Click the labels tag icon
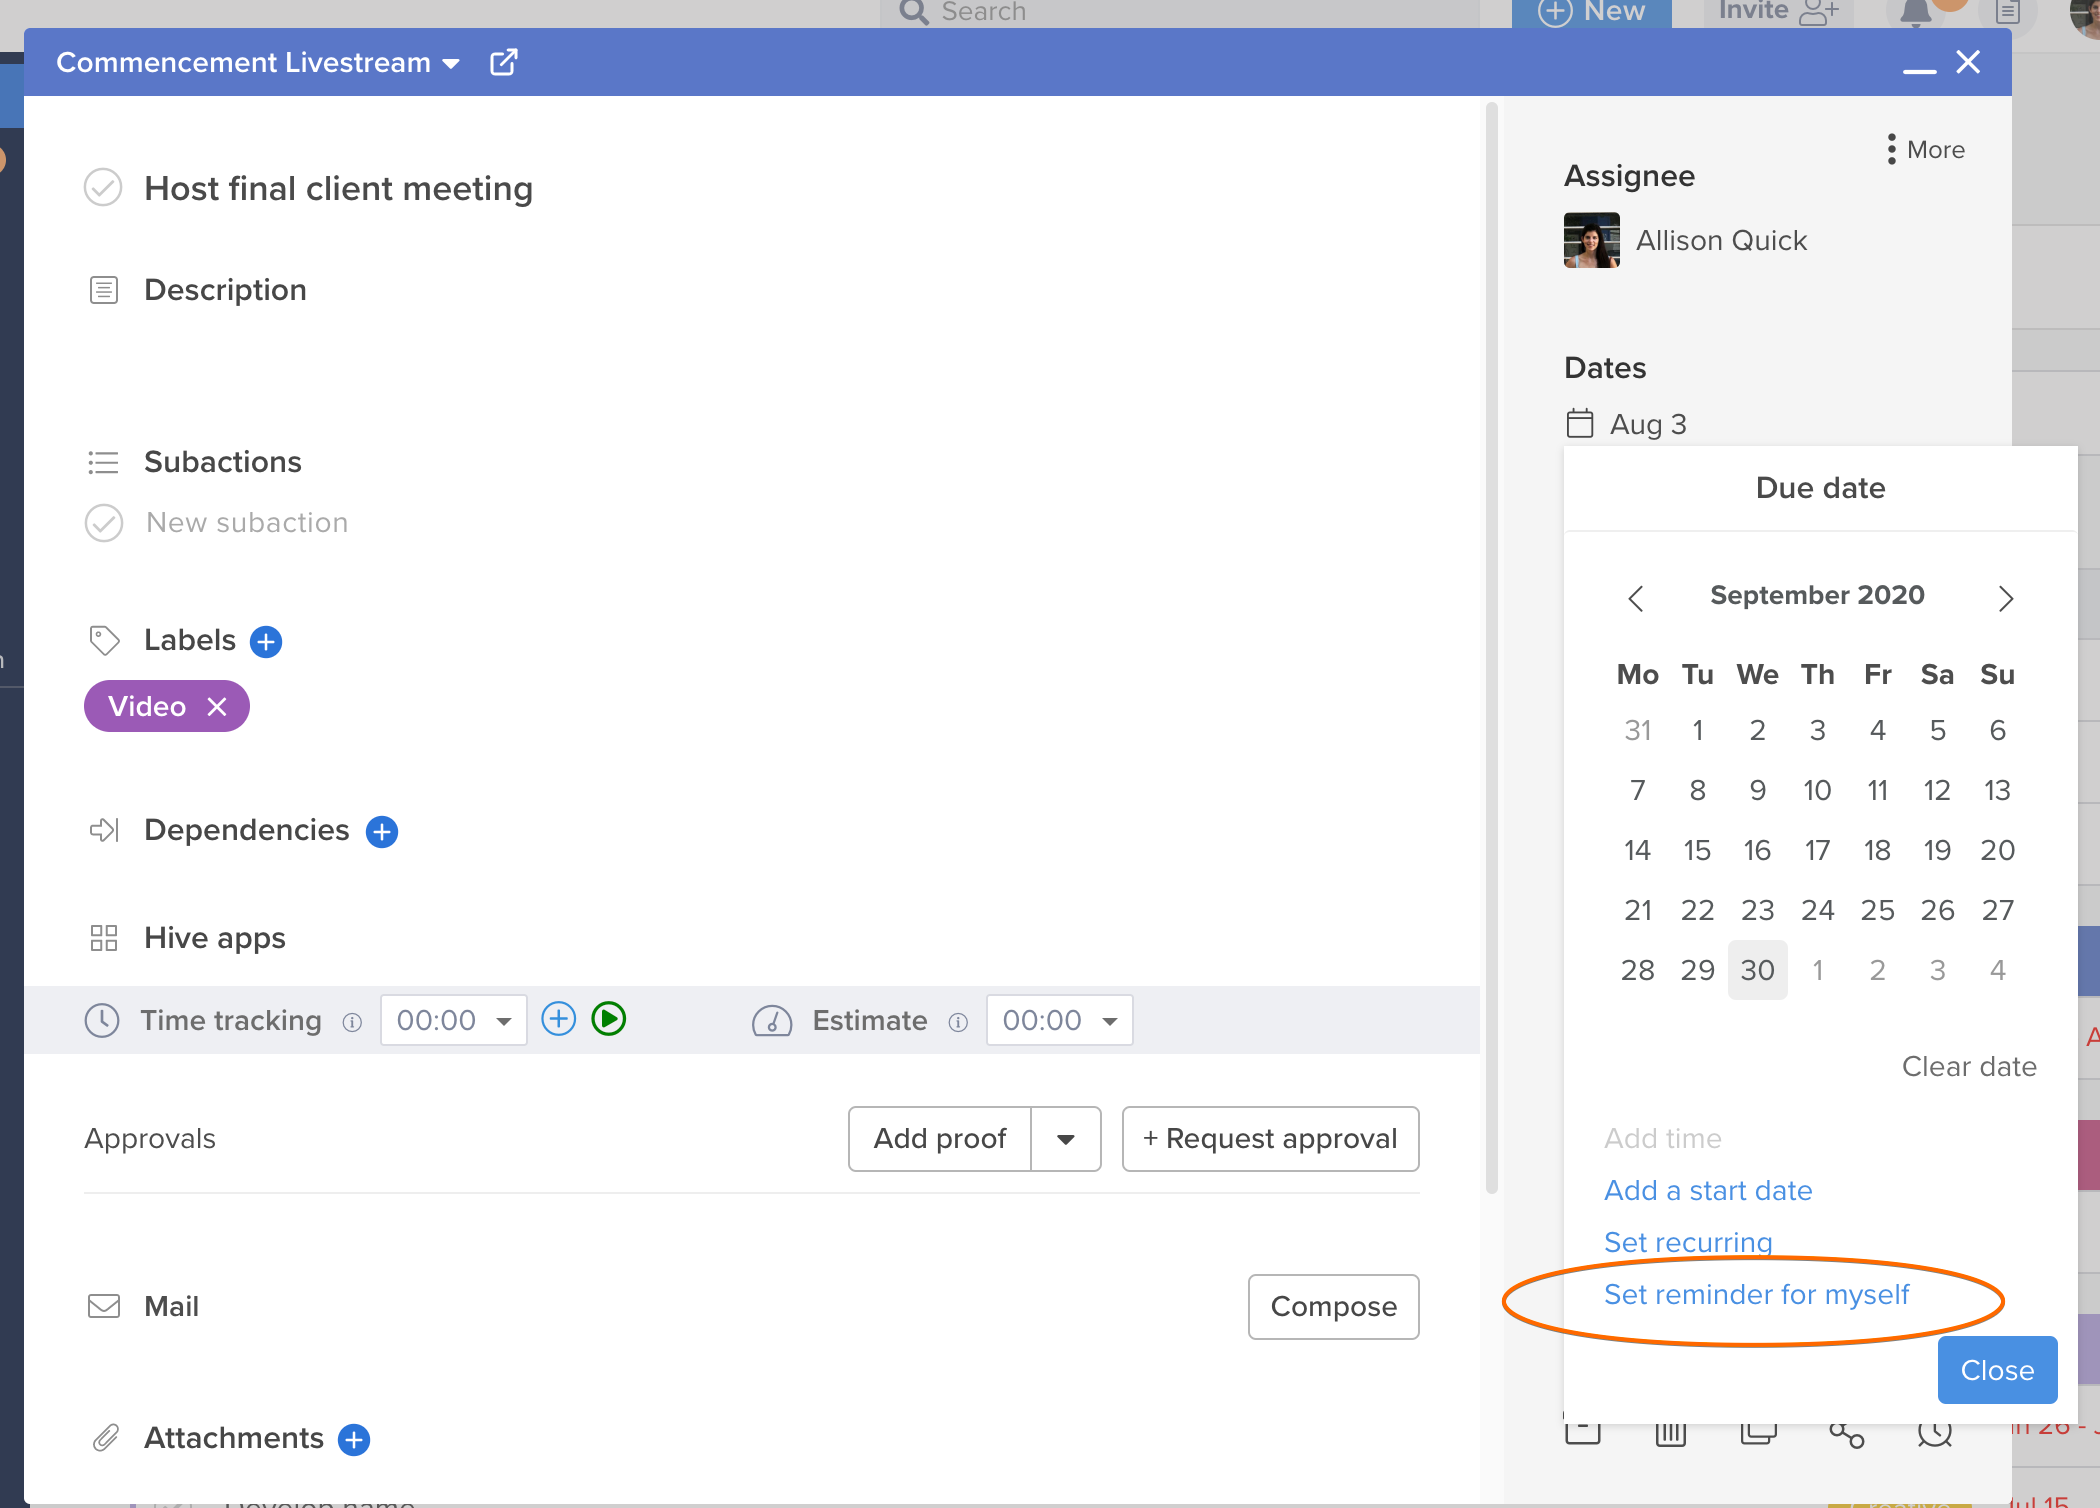 tap(103, 639)
